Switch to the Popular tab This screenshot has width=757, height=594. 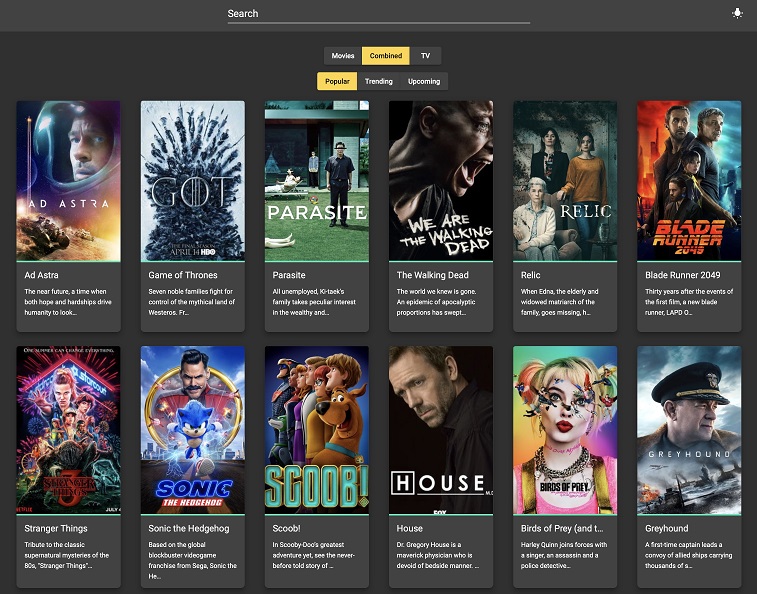(x=337, y=81)
